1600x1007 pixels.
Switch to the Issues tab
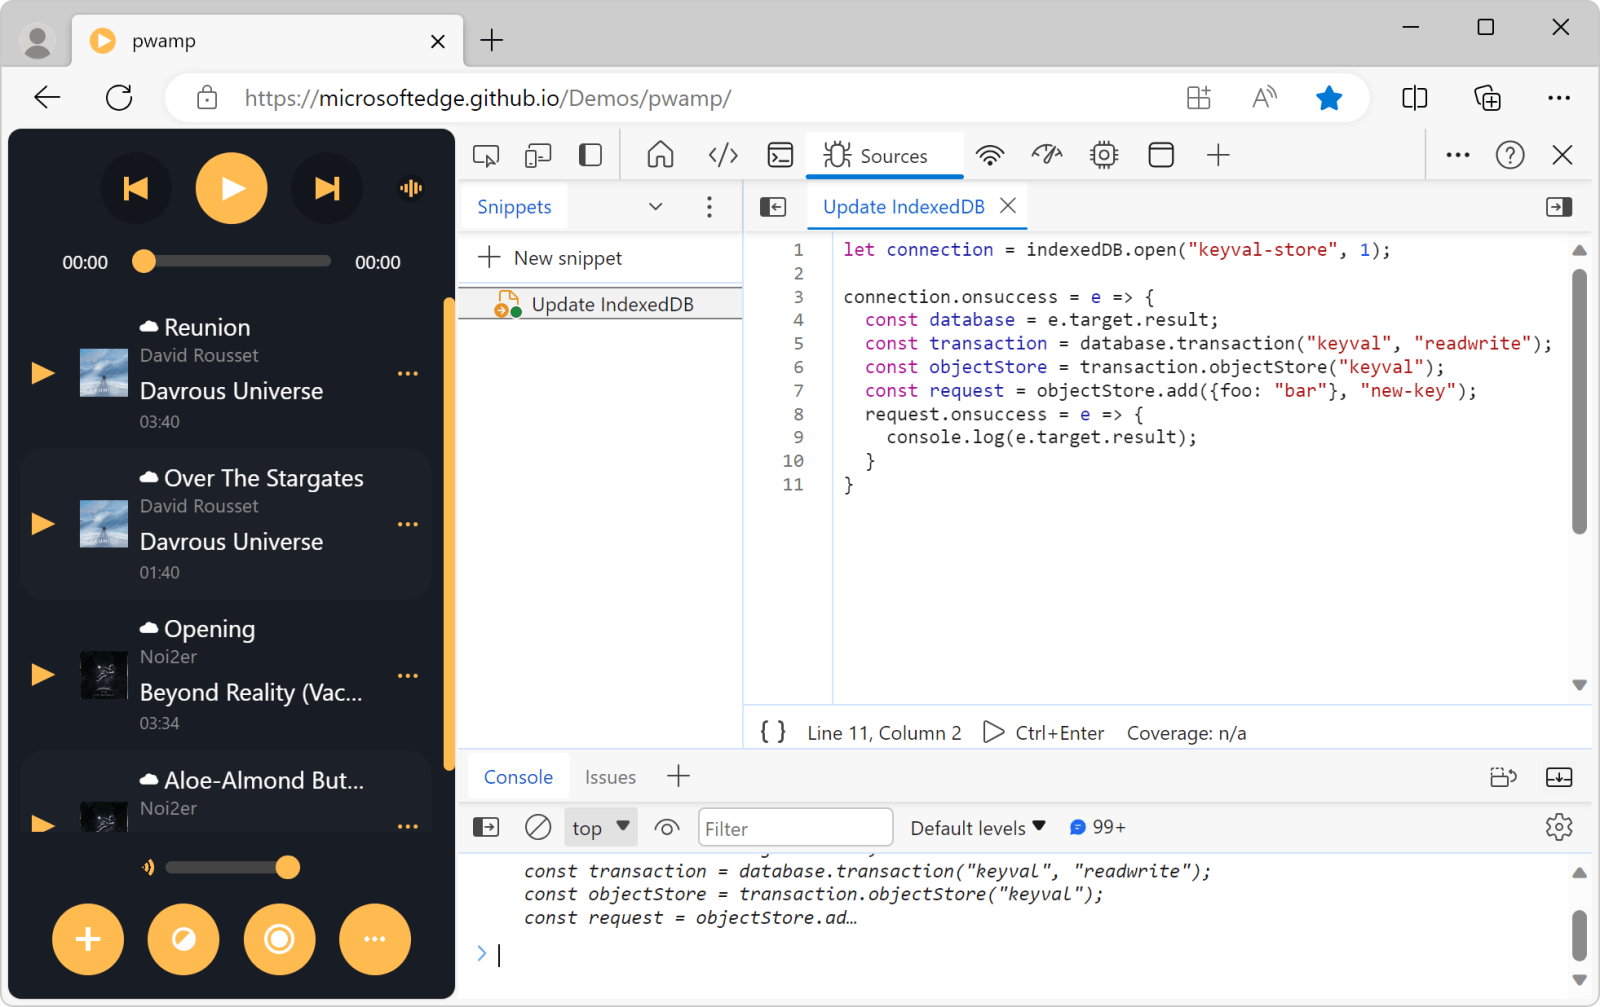610,776
